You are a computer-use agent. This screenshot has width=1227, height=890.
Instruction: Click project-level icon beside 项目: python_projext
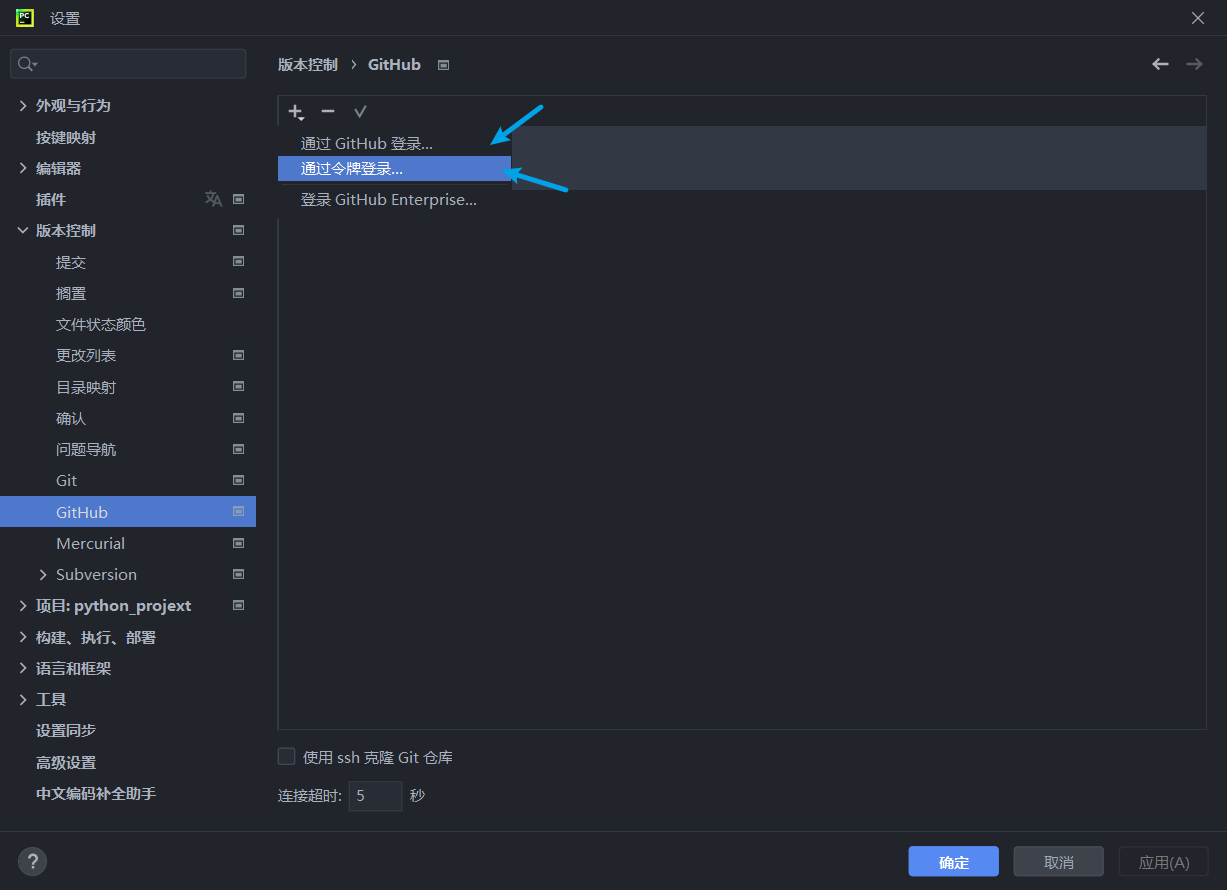239,605
